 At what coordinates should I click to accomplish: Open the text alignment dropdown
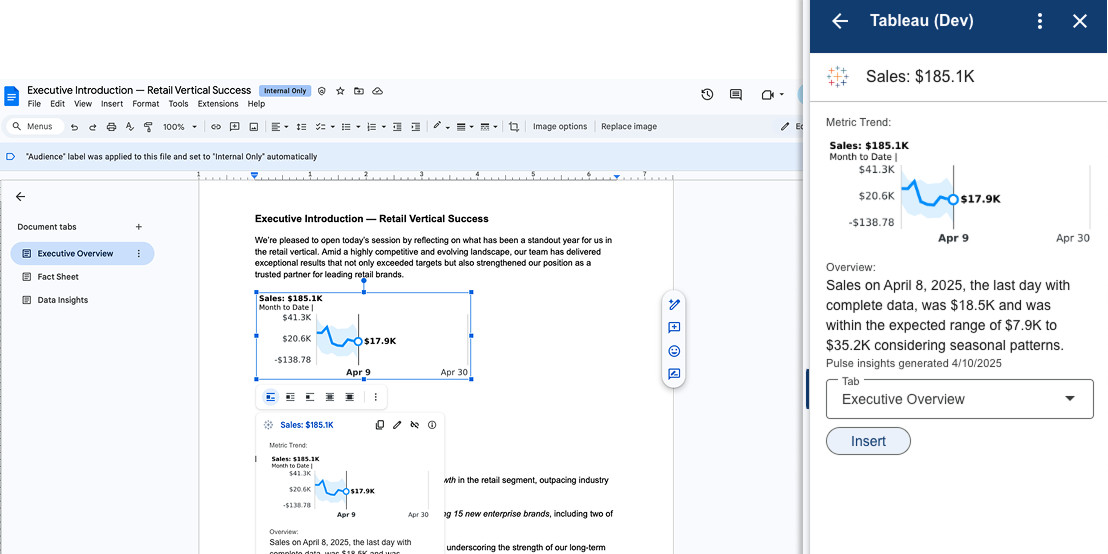pos(280,127)
